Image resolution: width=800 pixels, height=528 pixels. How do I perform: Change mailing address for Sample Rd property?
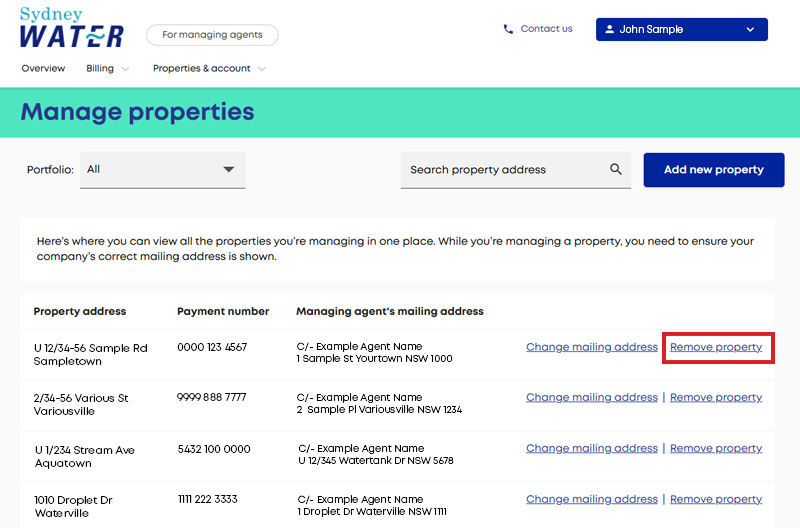click(592, 347)
